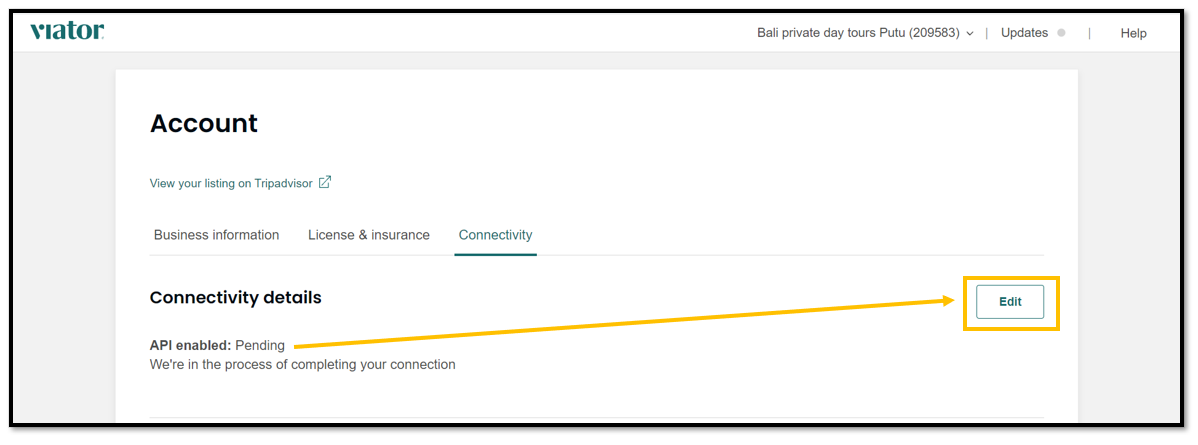Switch to the Business information tab

[216, 235]
